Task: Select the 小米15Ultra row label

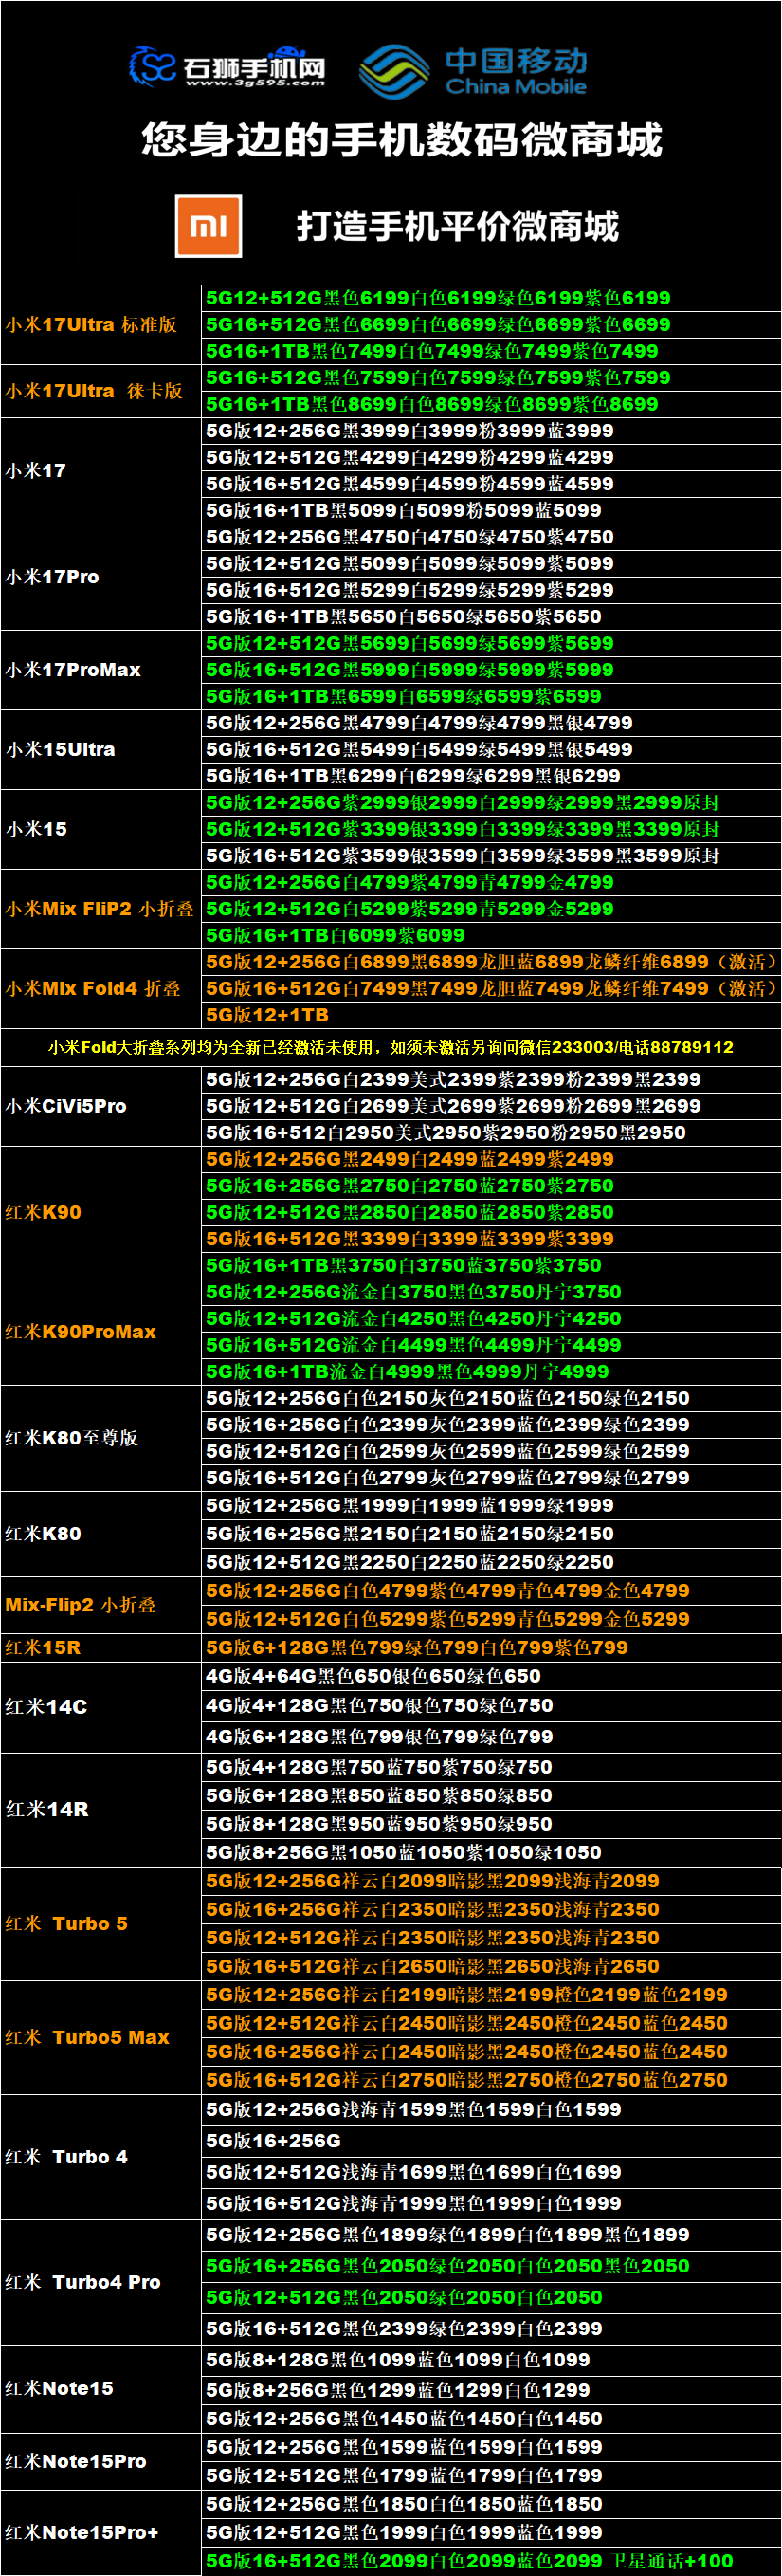Action: coord(61,750)
